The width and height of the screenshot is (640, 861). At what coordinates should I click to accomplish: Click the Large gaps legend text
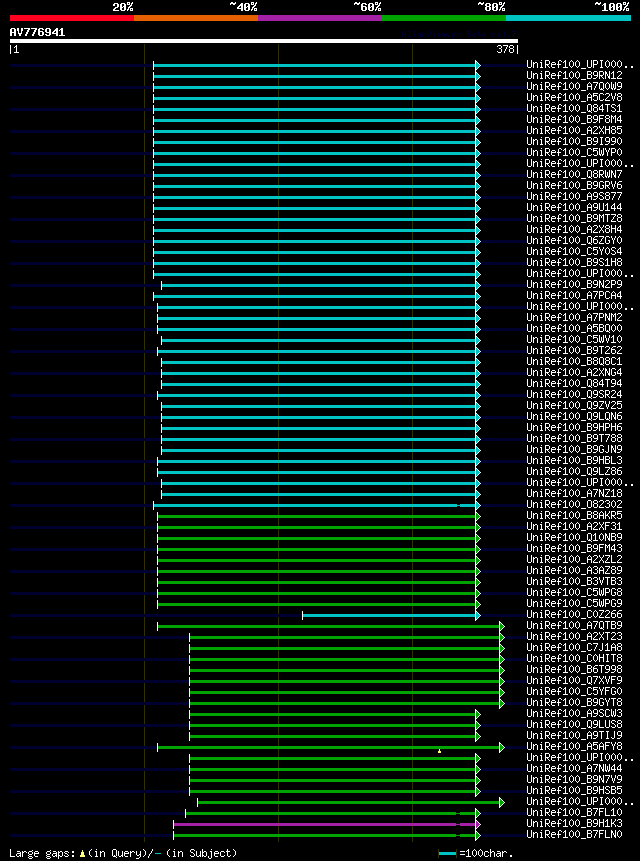coord(42,853)
